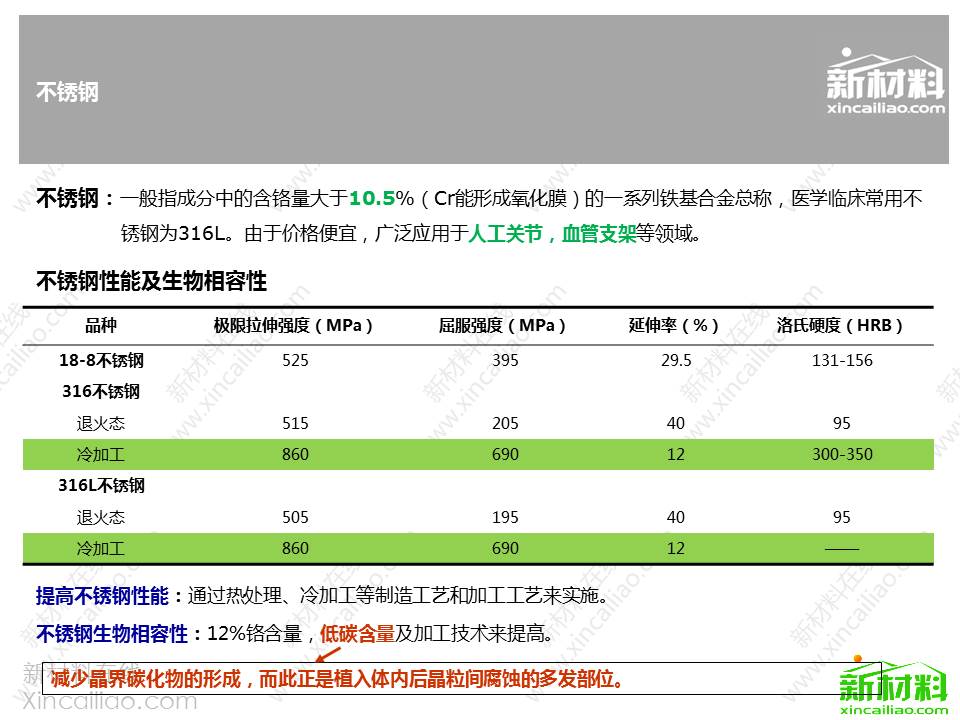Viewport: 960px width, 720px height.
Task: Click the green 新材料 logo at the bottom right
Action: tap(894, 685)
